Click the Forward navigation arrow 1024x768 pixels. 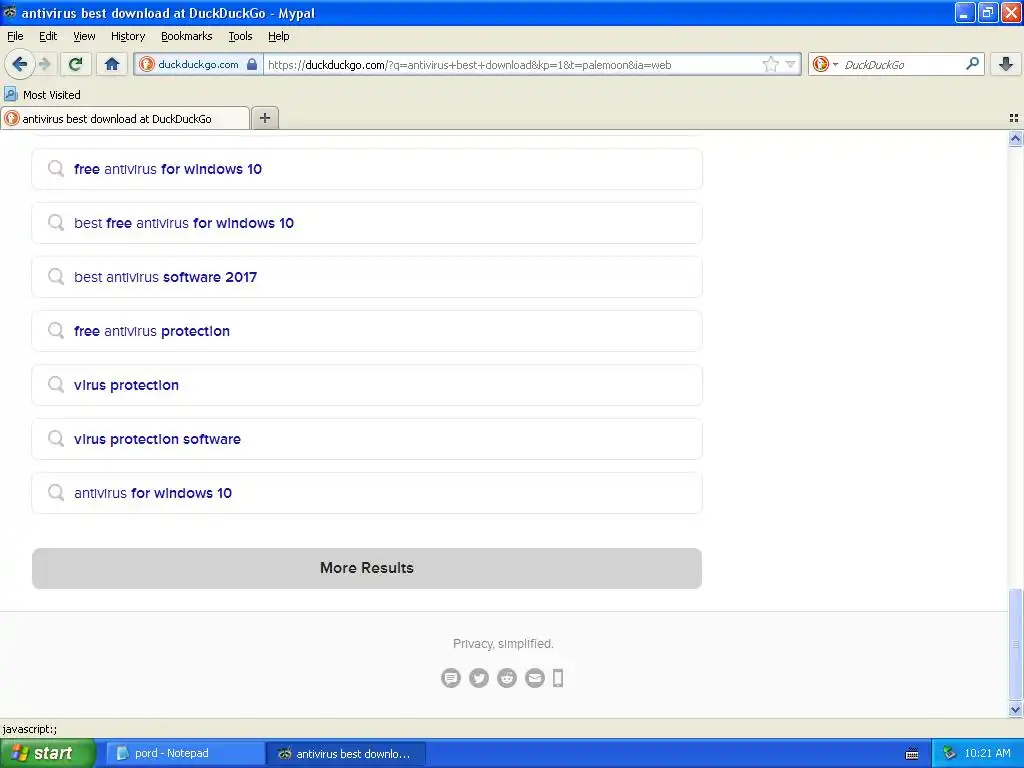[44, 64]
